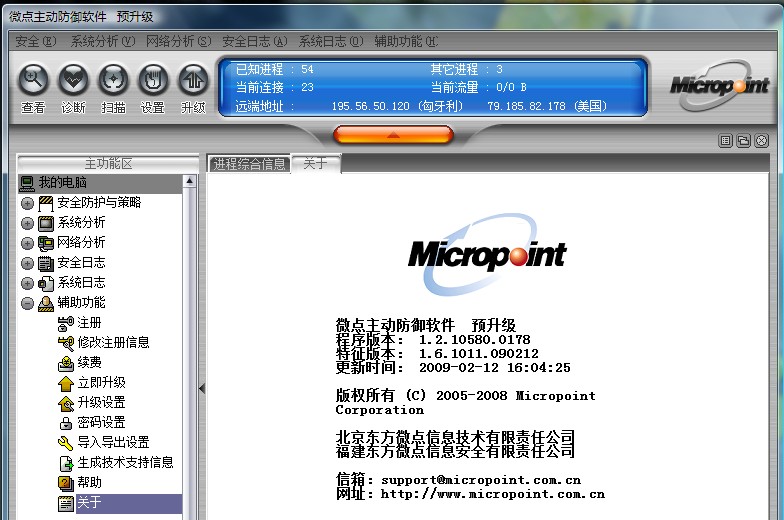Click the 续费 icon
The image size is (784, 520).
pos(66,364)
